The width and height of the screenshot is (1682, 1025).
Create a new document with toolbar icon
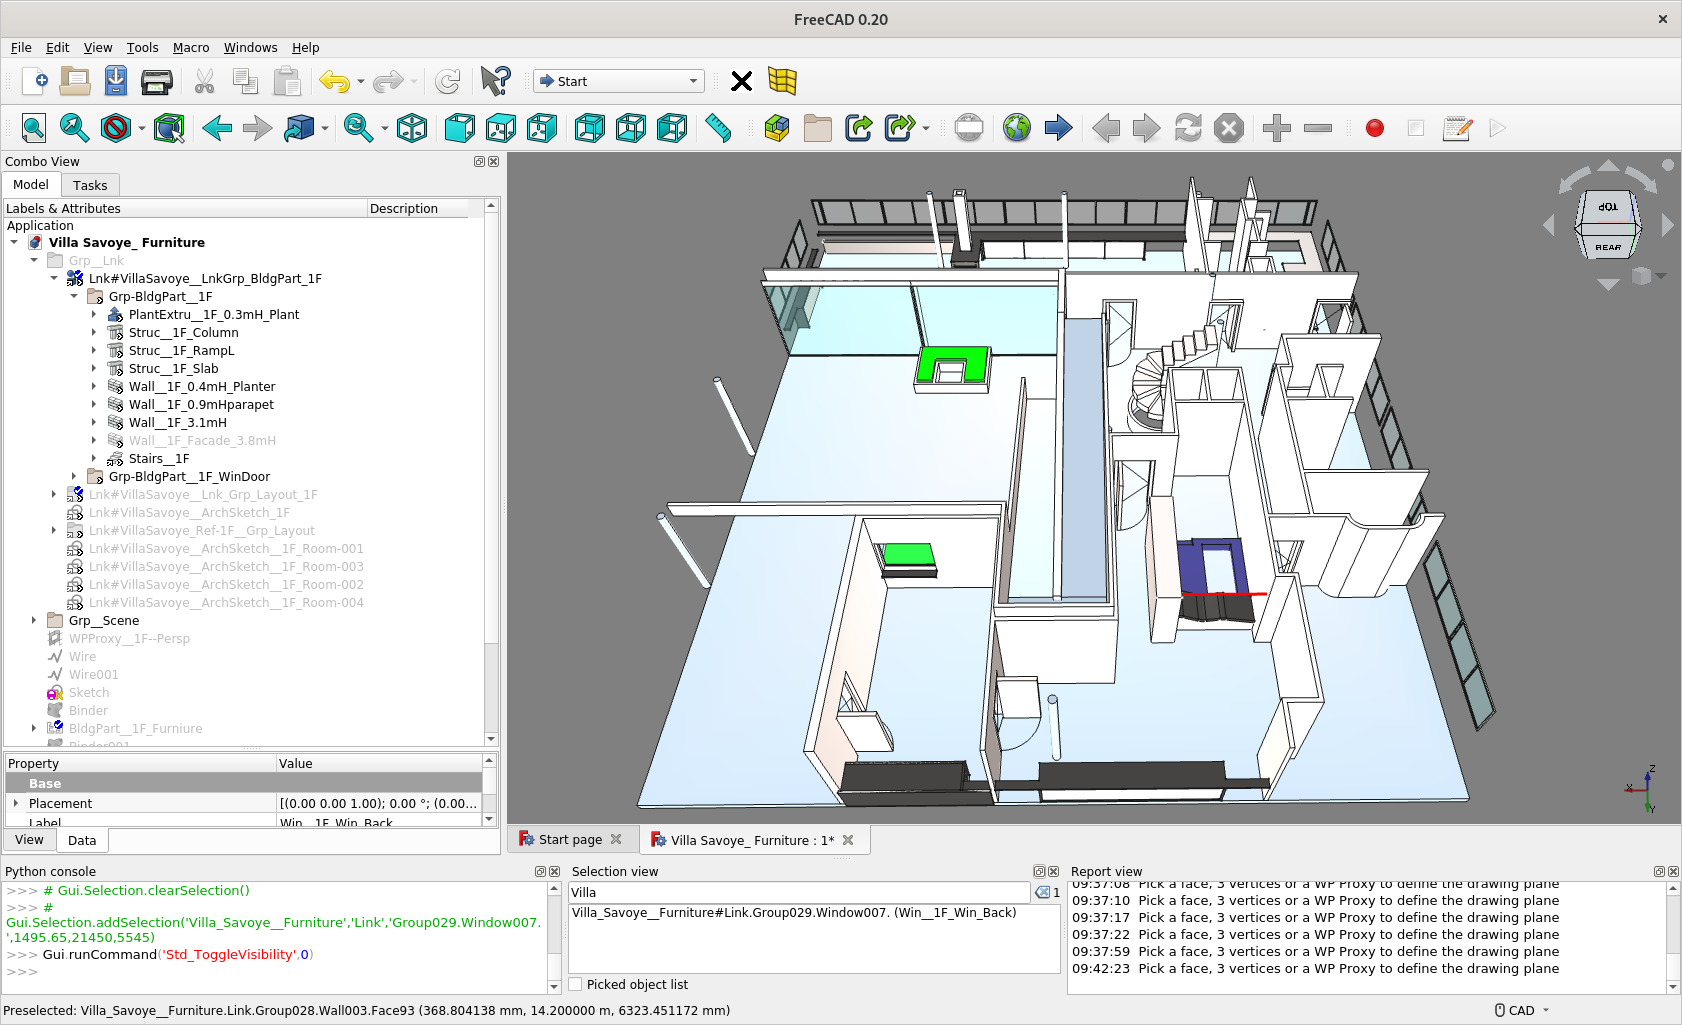tap(35, 81)
